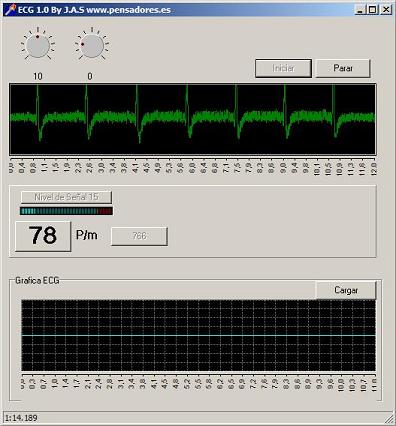The image size is (396, 426).
Task: Click the live green ECG waveform display
Action: click(193, 119)
